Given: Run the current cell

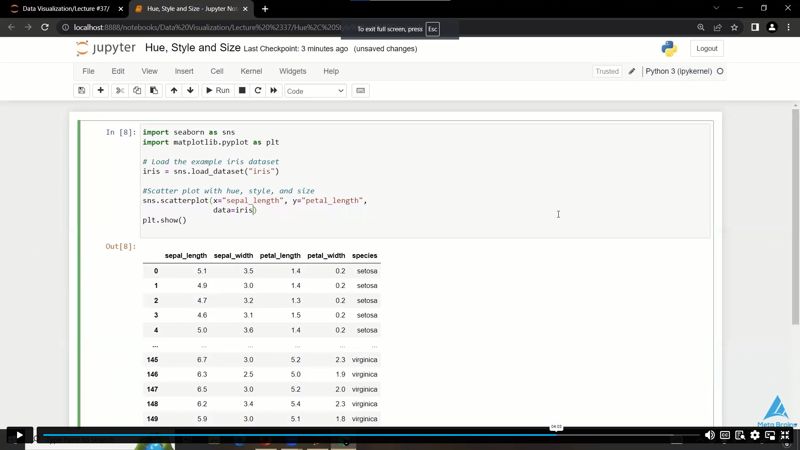Looking at the screenshot, I should (x=218, y=91).
